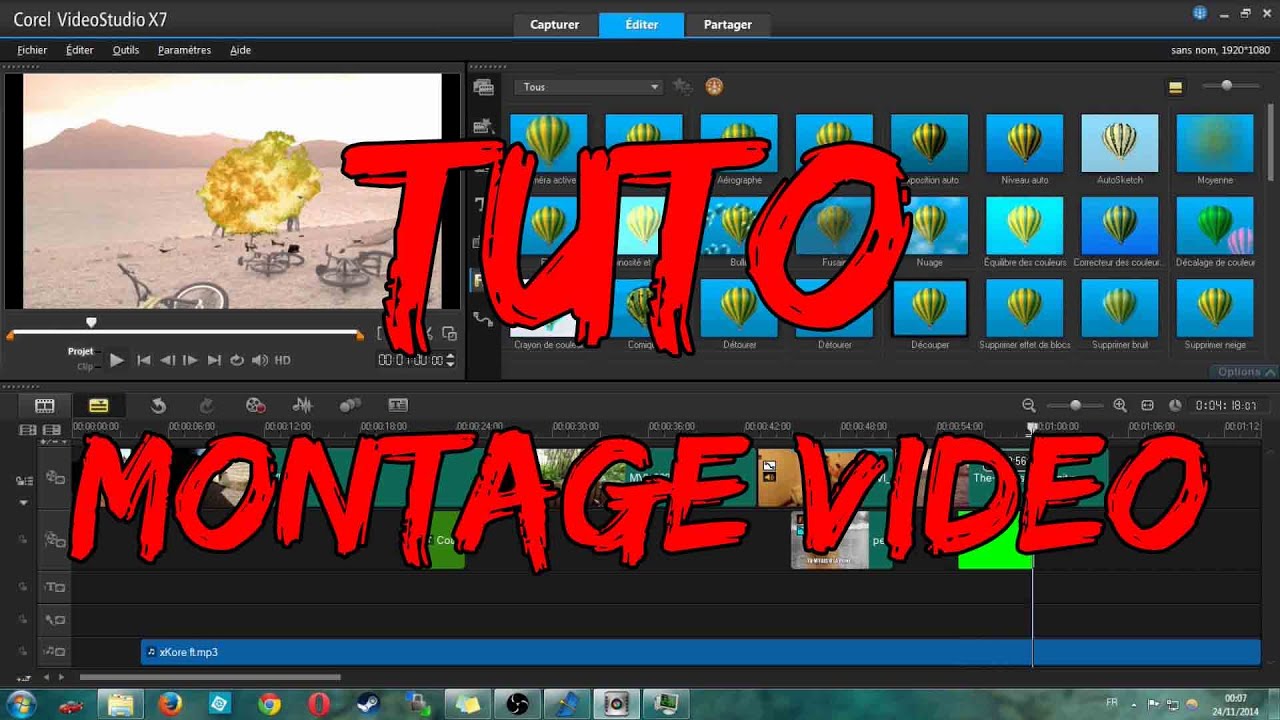The image size is (1280, 720).
Task: Toggle library thumbnail title display
Action: [x=1176, y=88]
